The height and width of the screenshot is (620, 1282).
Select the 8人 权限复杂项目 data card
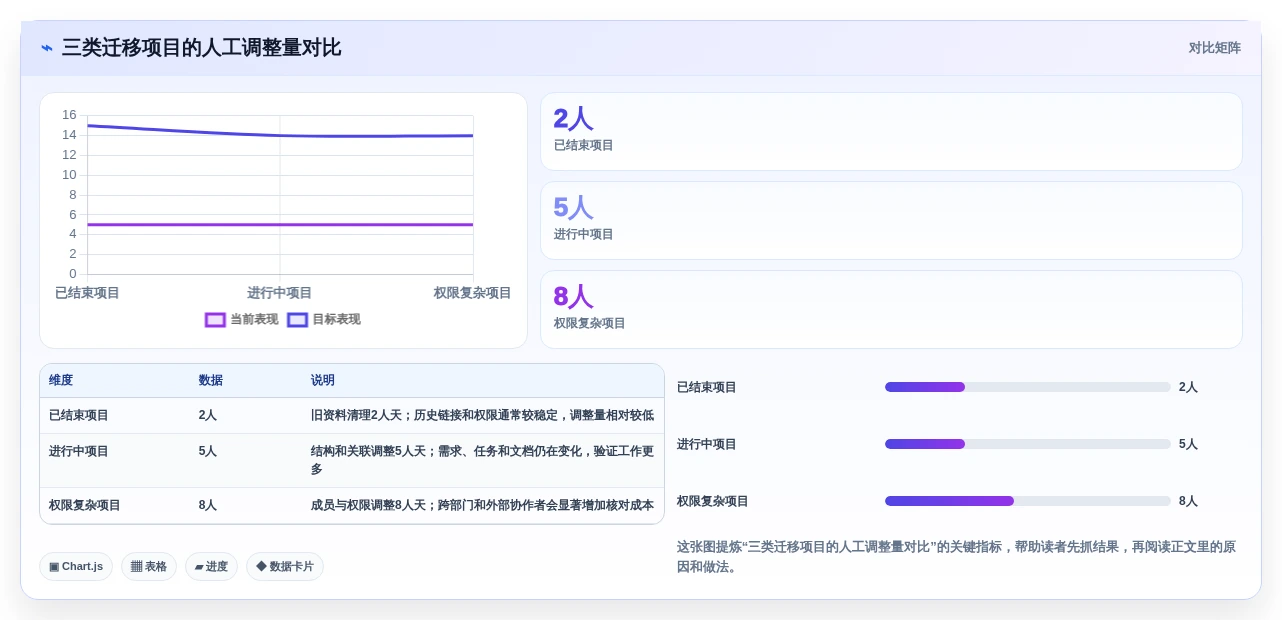(891, 309)
